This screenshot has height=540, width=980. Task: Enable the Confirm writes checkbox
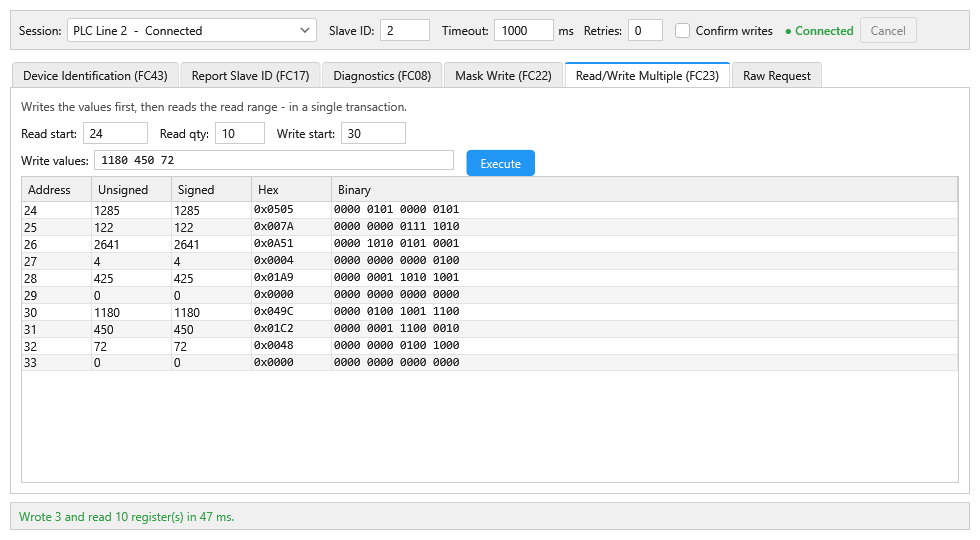(682, 31)
